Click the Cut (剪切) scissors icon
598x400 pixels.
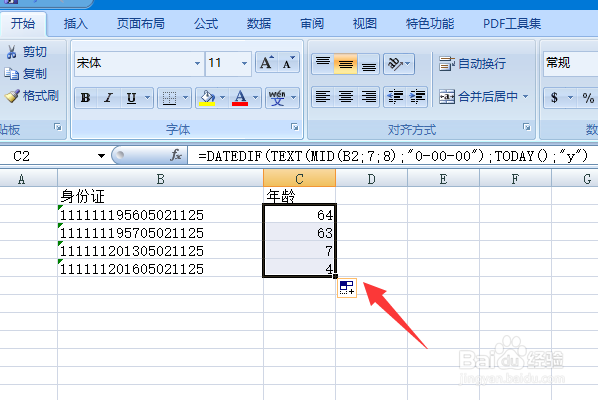[x=11, y=52]
